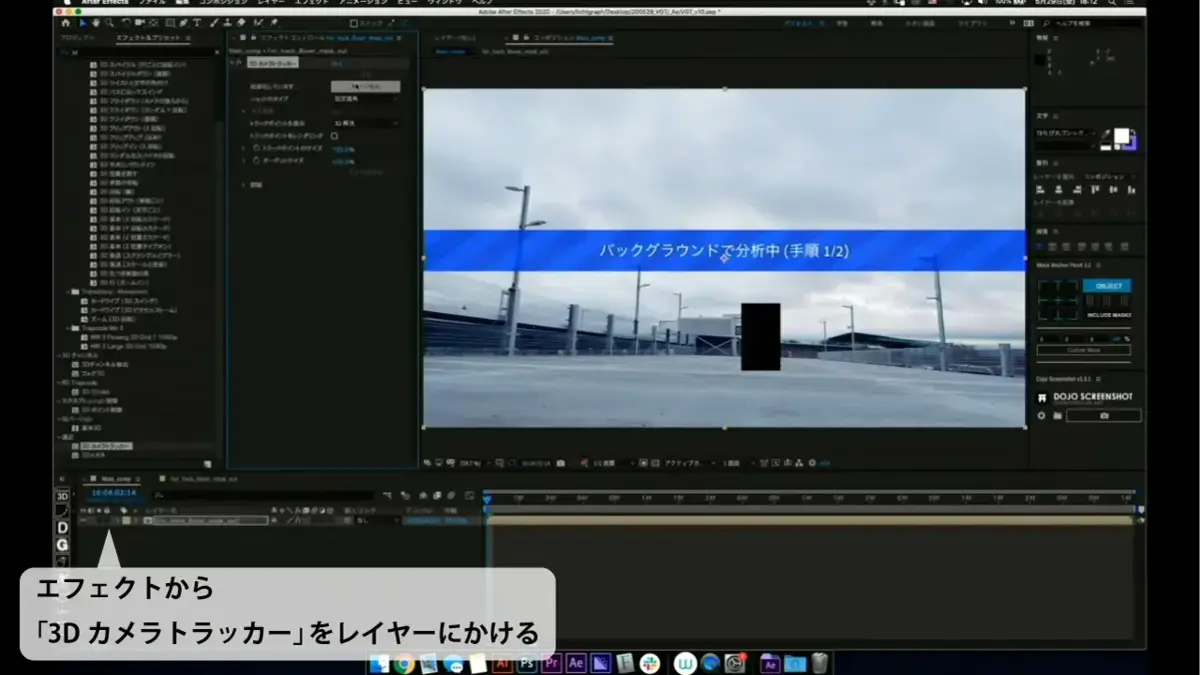Click the 3D plugin button left of the timeline
The height and width of the screenshot is (675, 1200).
[62, 496]
